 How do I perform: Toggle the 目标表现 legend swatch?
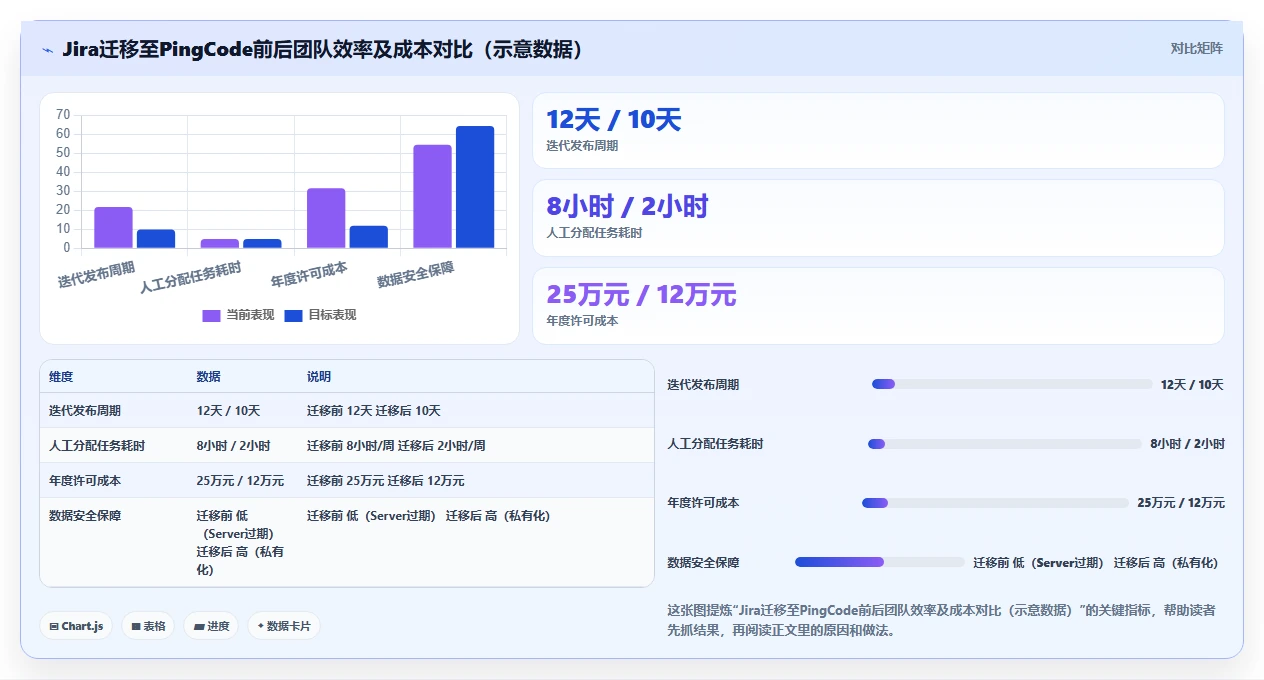(x=293, y=315)
